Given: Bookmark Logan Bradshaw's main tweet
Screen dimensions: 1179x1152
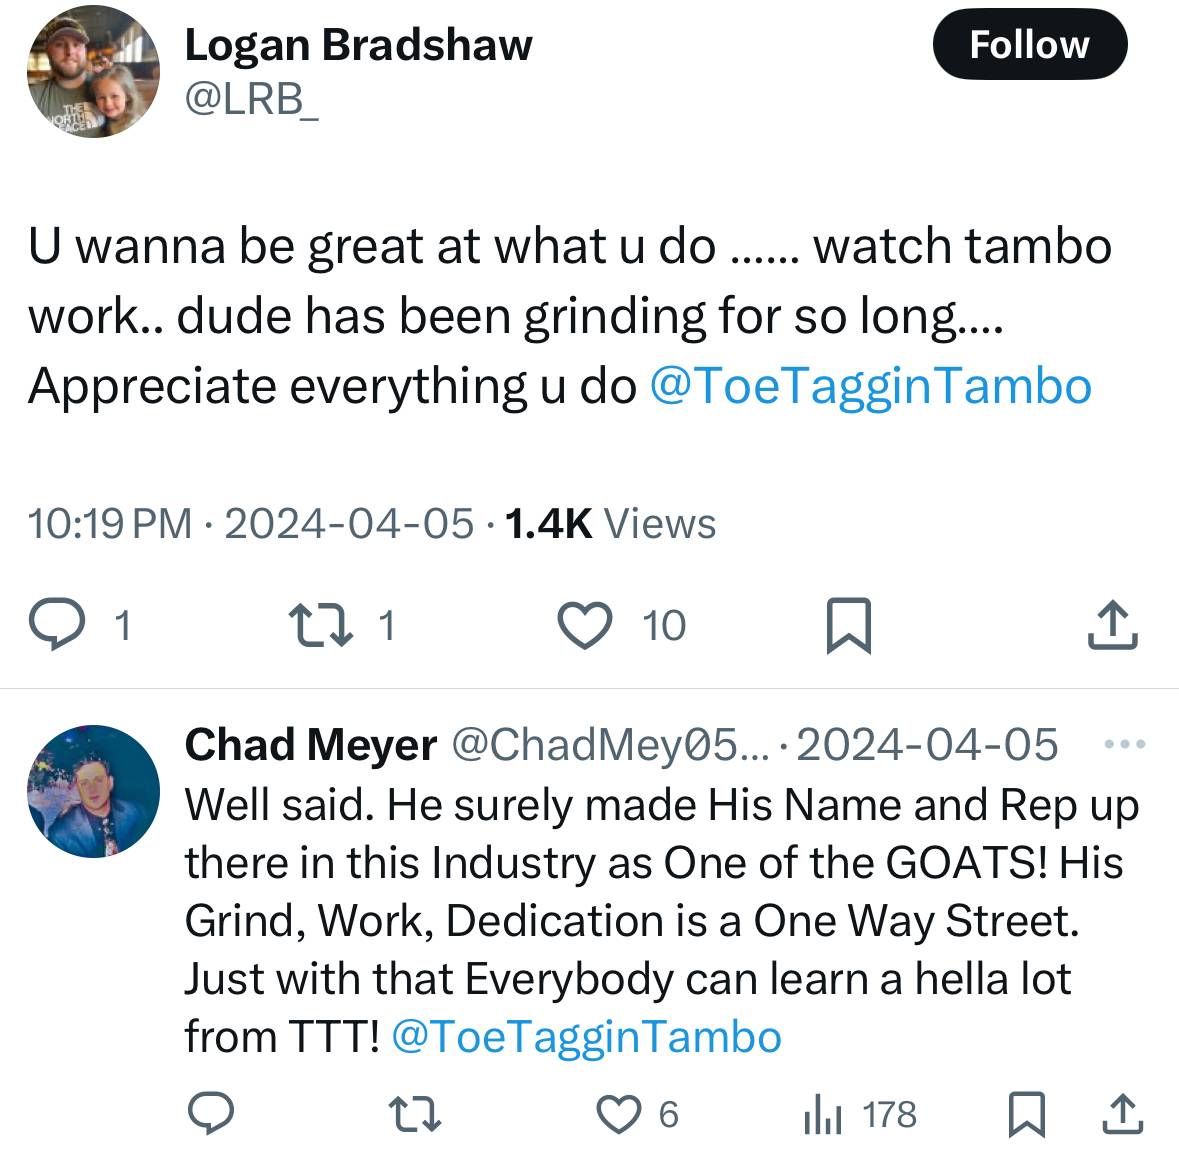Looking at the screenshot, I should [849, 625].
